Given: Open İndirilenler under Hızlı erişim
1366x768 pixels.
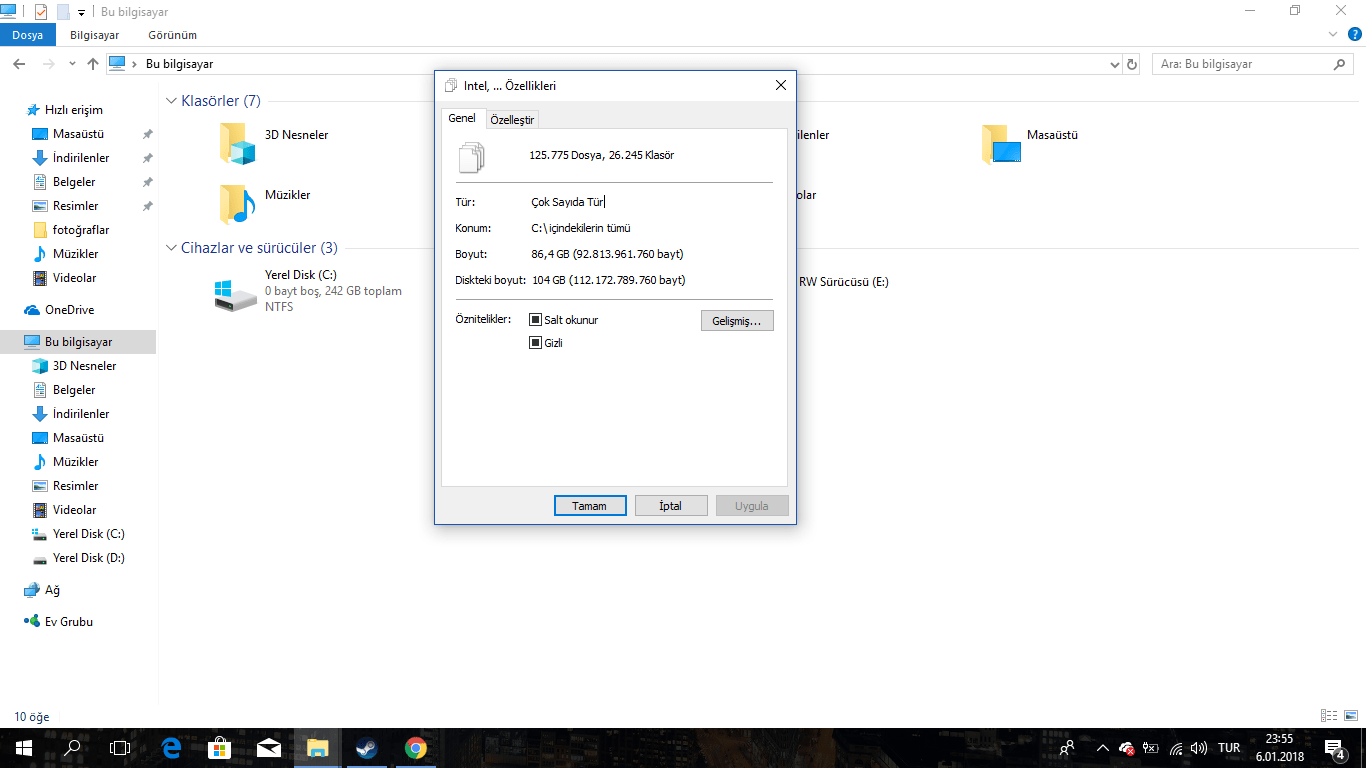Looking at the screenshot, I should (x=81, y=158).
